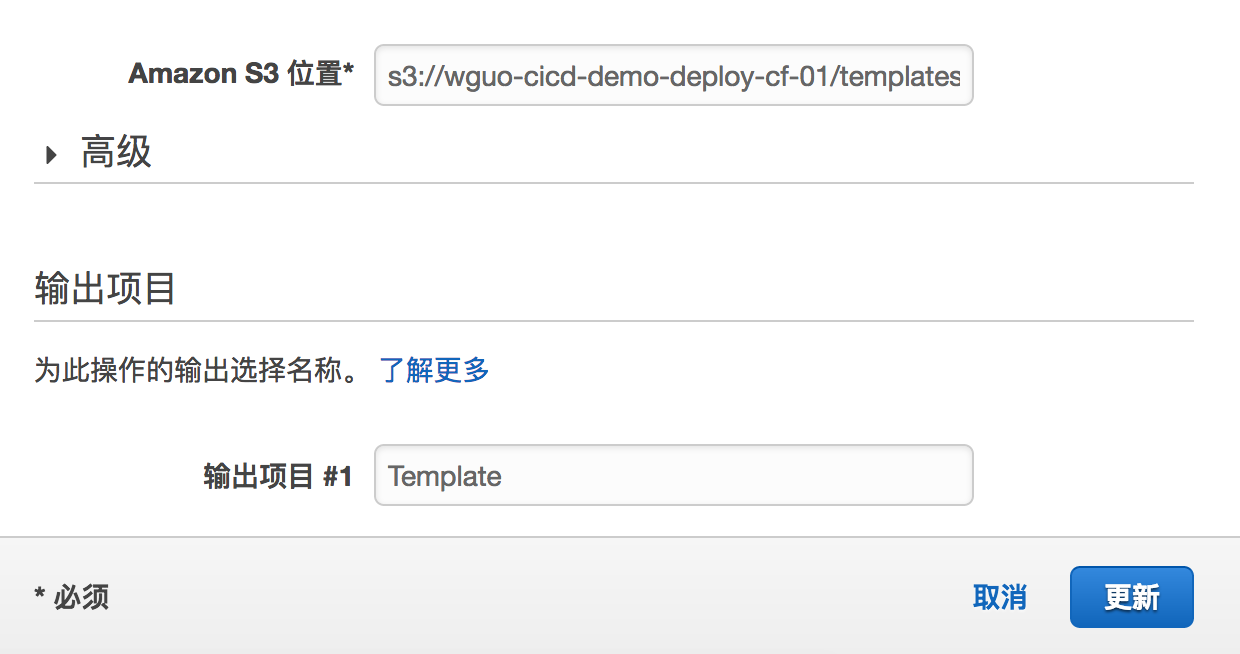Place cursor at s3:// prefix in path
1240x654 pixels.
pyautogui.click(x=408, y=77)
